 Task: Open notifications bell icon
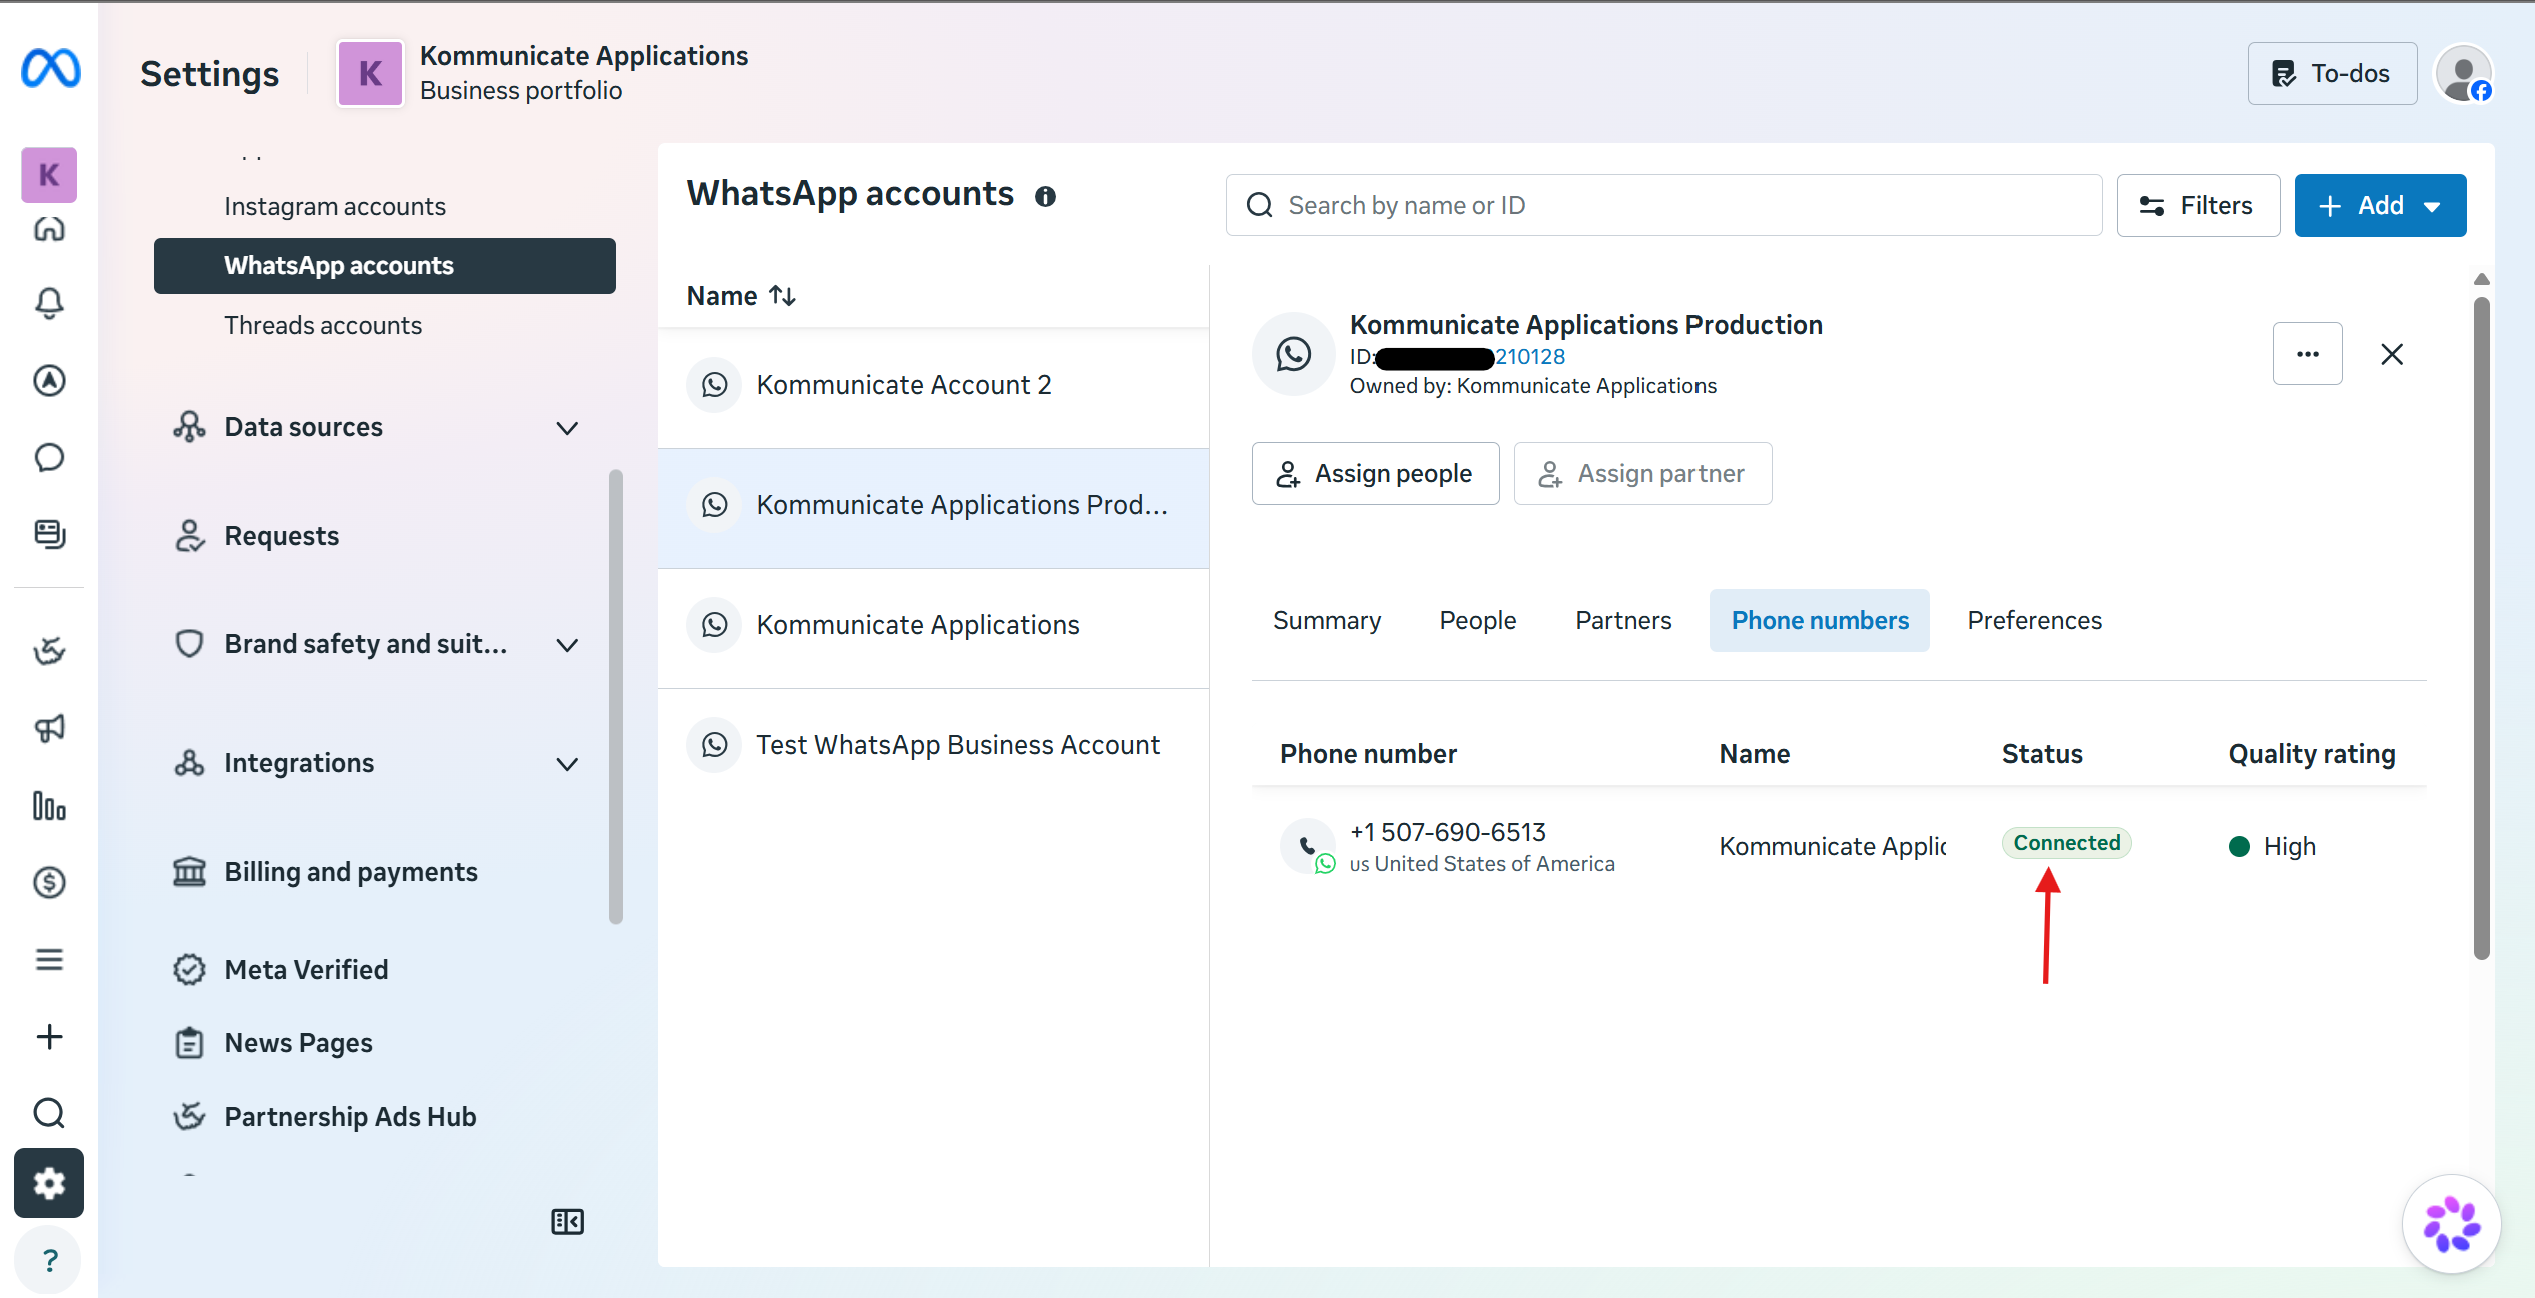coord(49,302)
